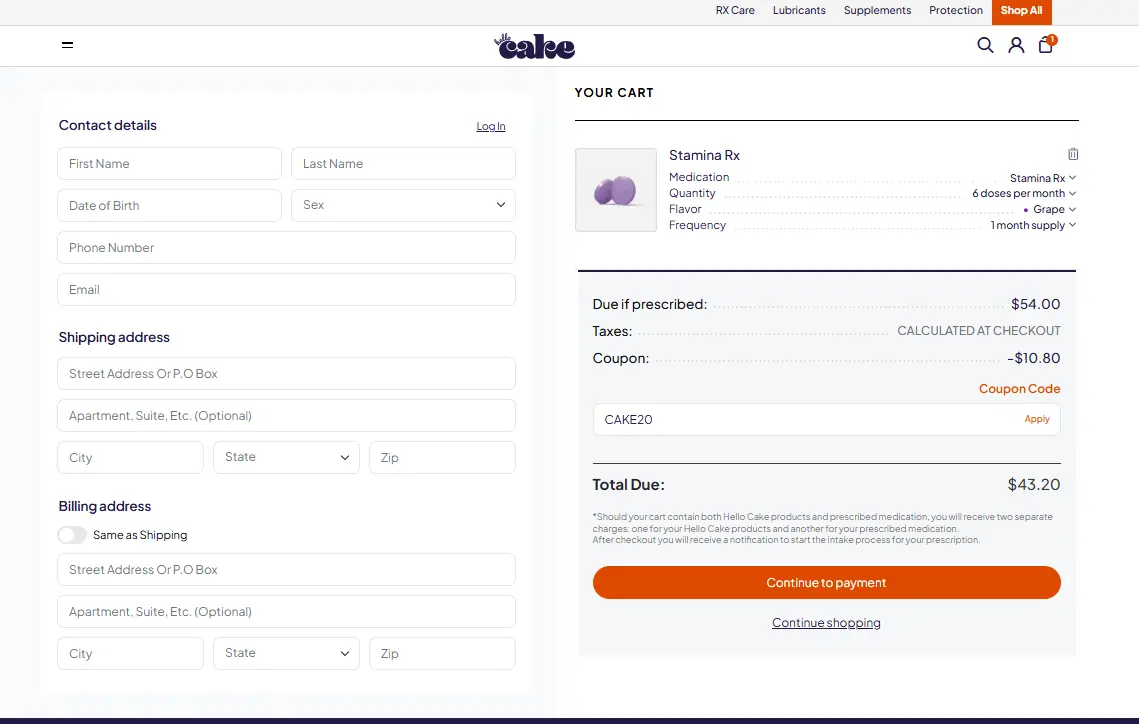Change the Grape flavor selection
1139x724 pixels.
(1049, 209)
